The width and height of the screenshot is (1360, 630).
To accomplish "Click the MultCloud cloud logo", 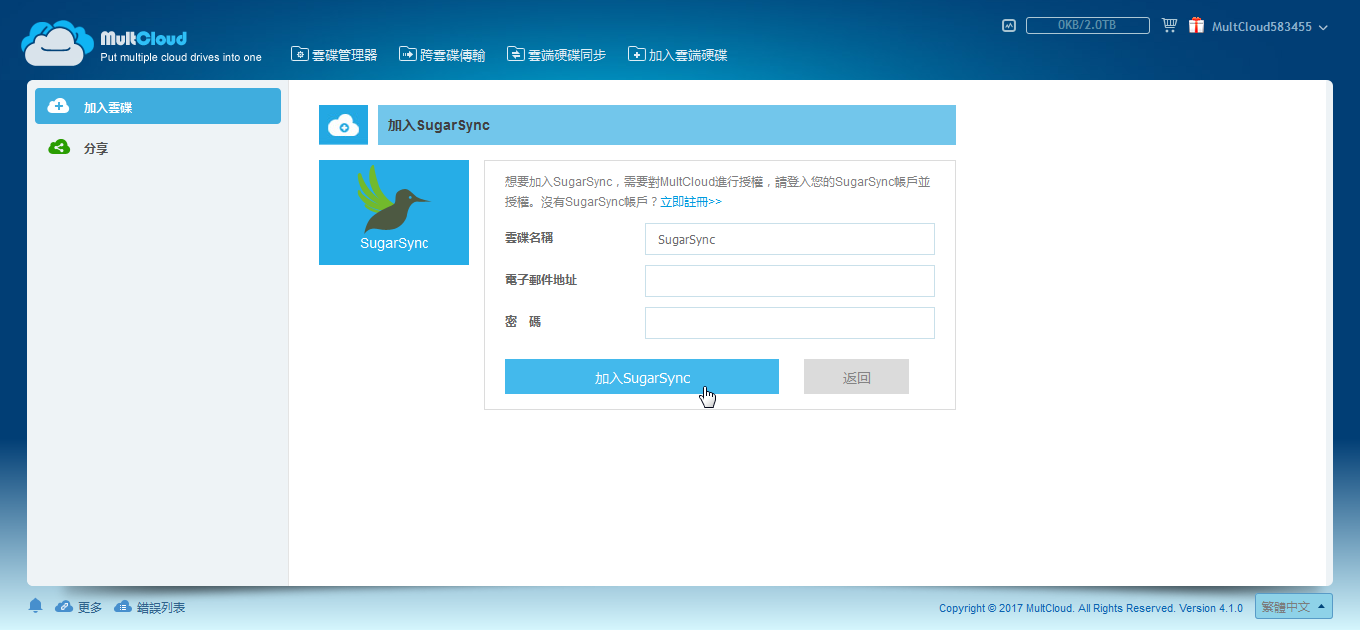I will [x=57, y=43].
